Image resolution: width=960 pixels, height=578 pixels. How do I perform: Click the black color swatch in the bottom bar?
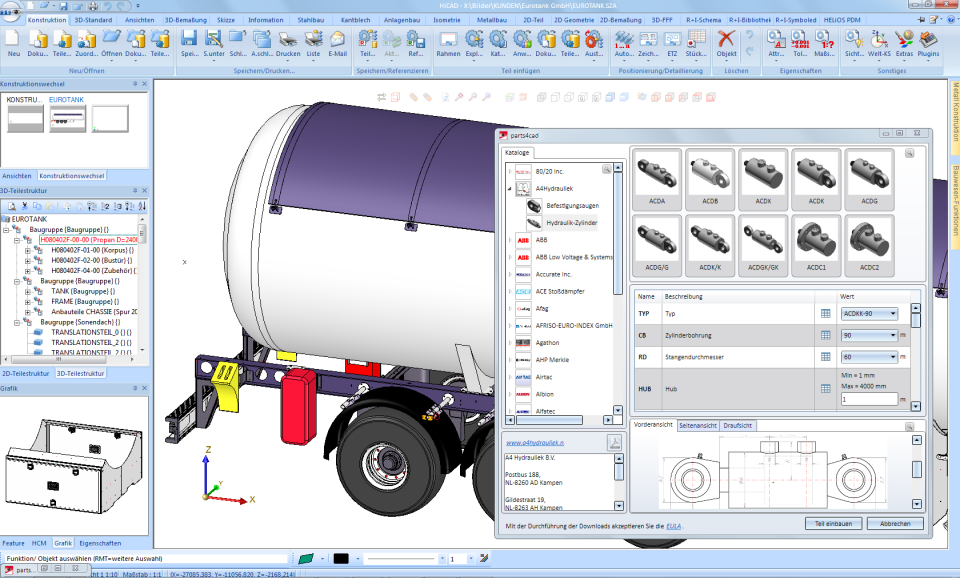click(x=341, y=559)
